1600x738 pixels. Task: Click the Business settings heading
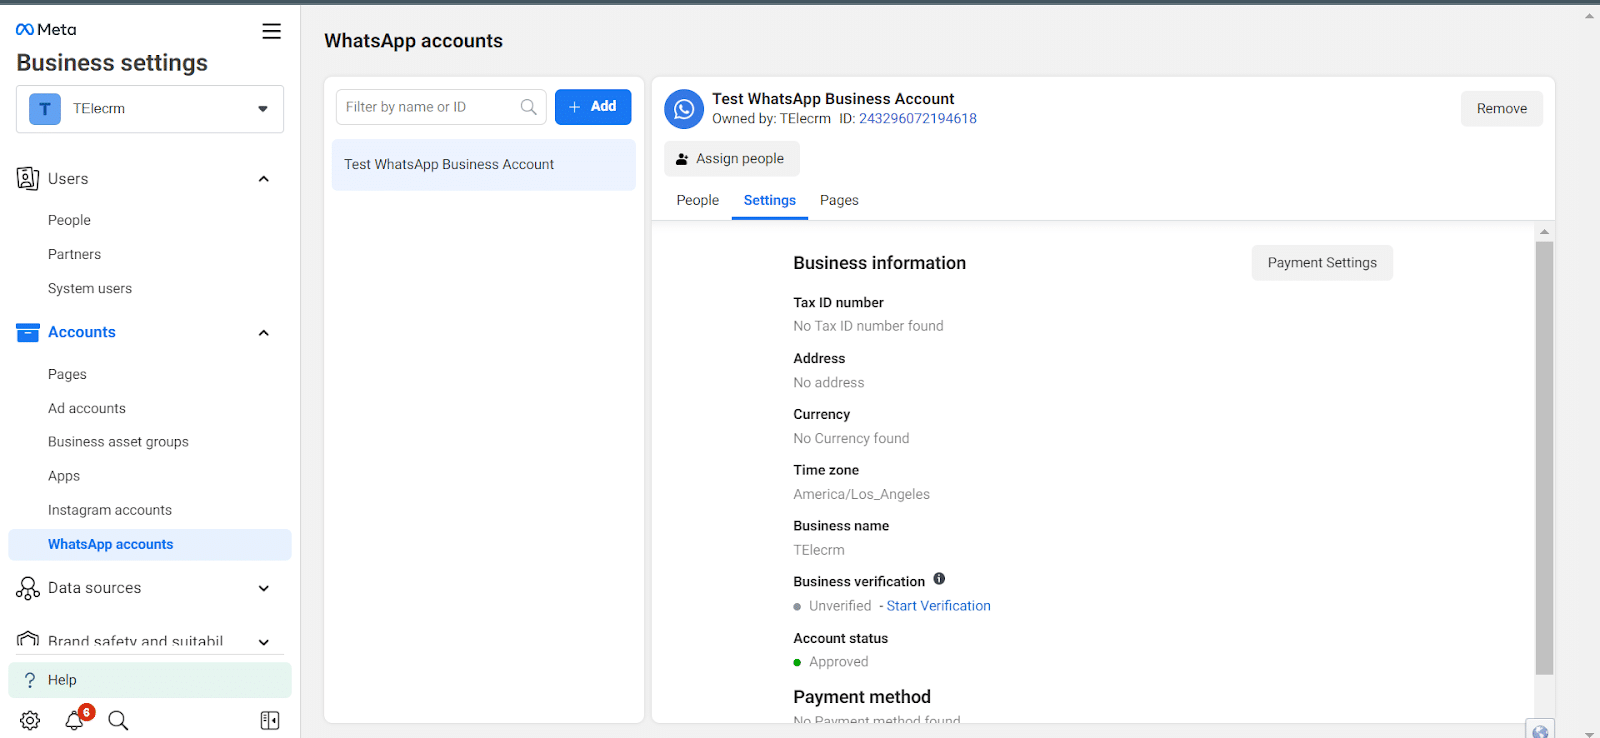[112, 63]
